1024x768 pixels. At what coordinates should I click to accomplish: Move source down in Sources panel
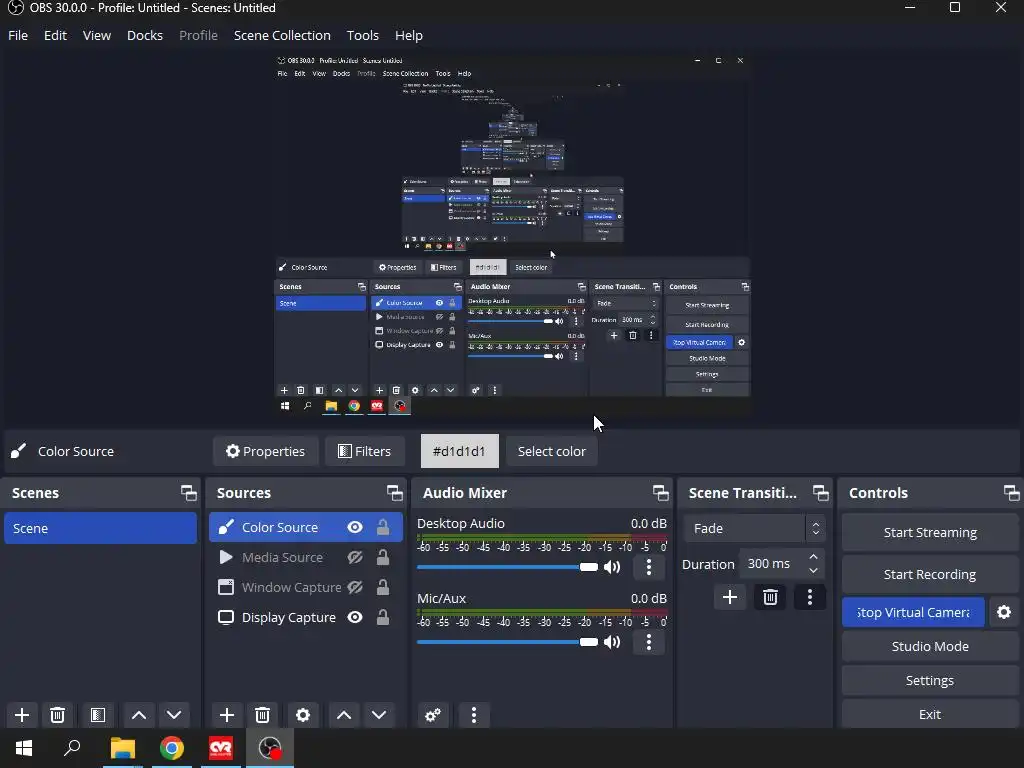tap(379, 715)
